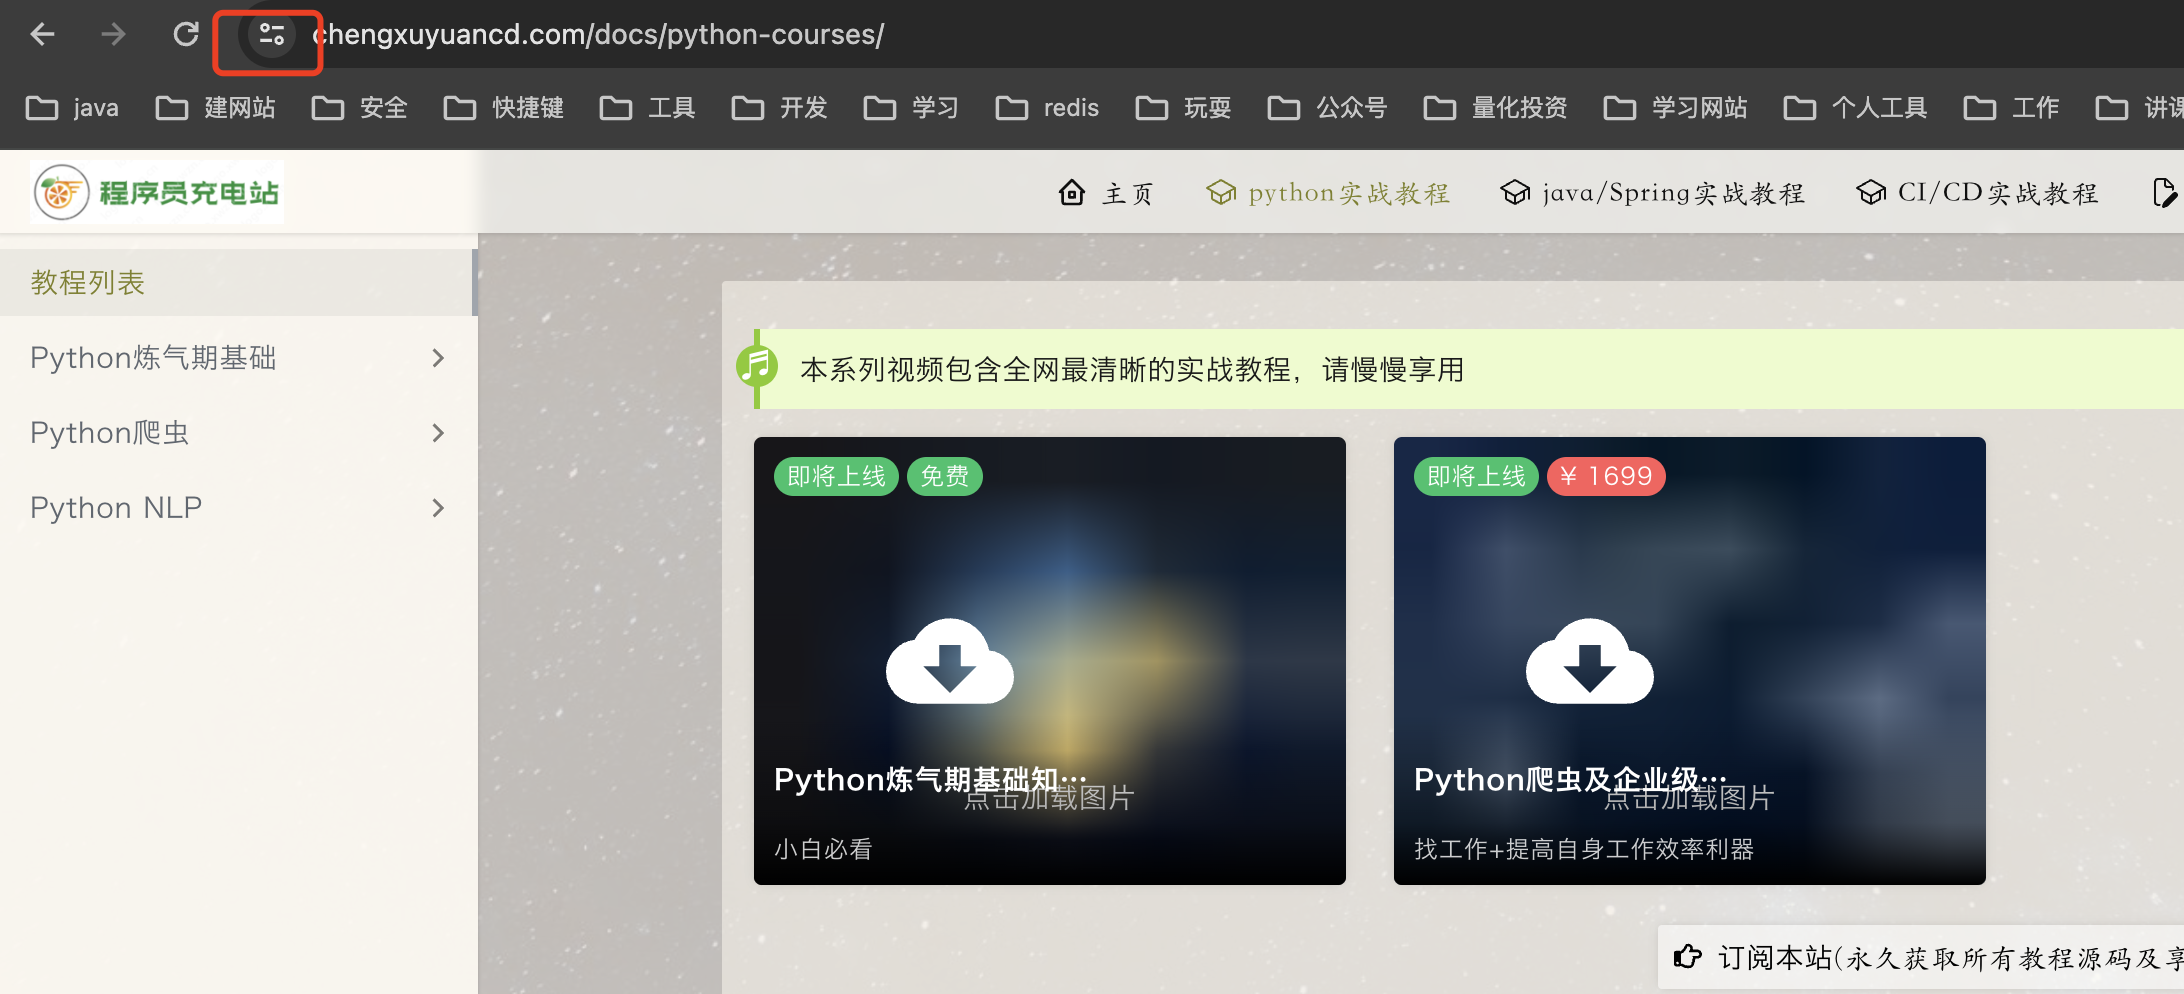2184x994 pixels.
Task: Click the ¥1699 price badge
Action: 1606,476
